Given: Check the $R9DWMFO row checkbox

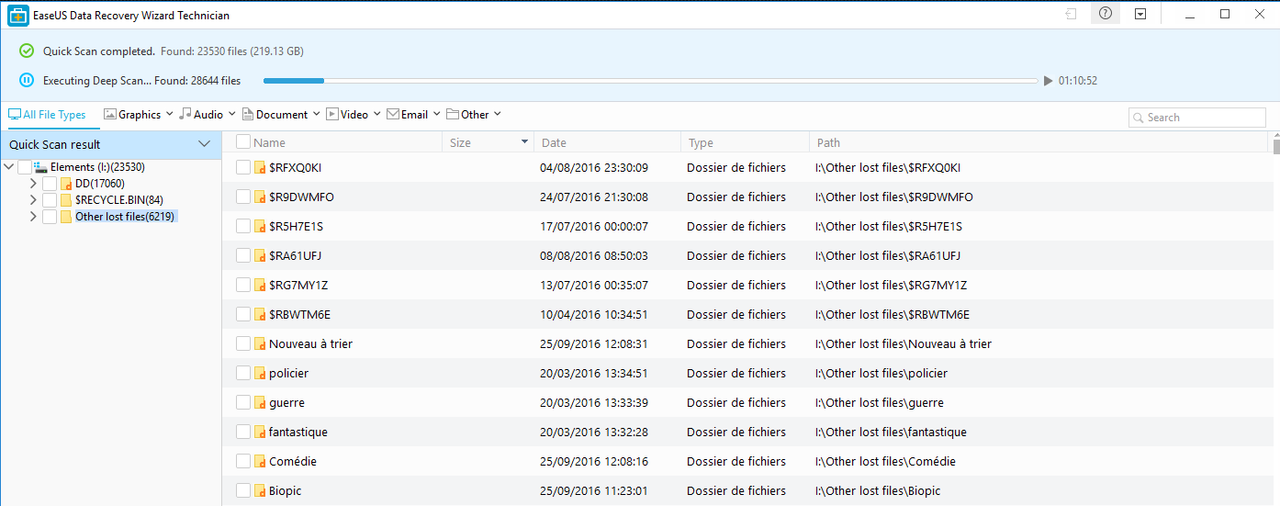Looking at the screenshot, I should tap(244, 197).
